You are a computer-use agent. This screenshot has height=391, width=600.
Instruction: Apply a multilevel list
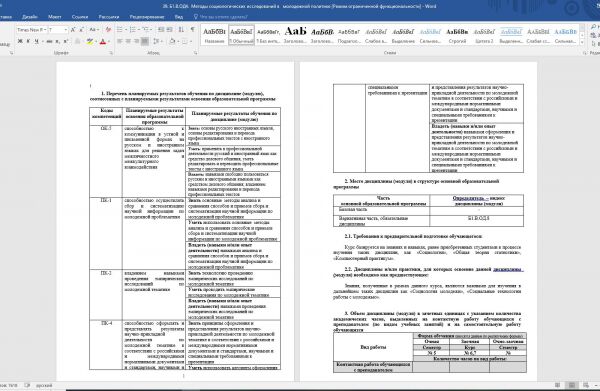[x=146, y=29]
